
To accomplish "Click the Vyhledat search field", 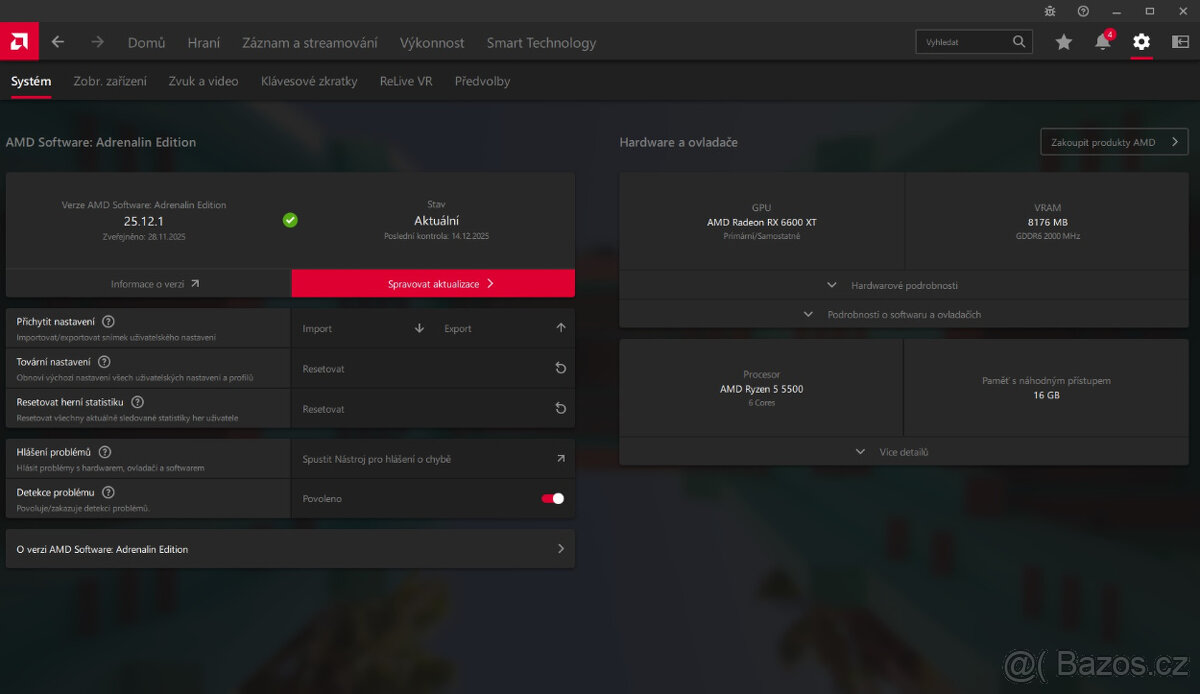I will click(x=965, y=42).
